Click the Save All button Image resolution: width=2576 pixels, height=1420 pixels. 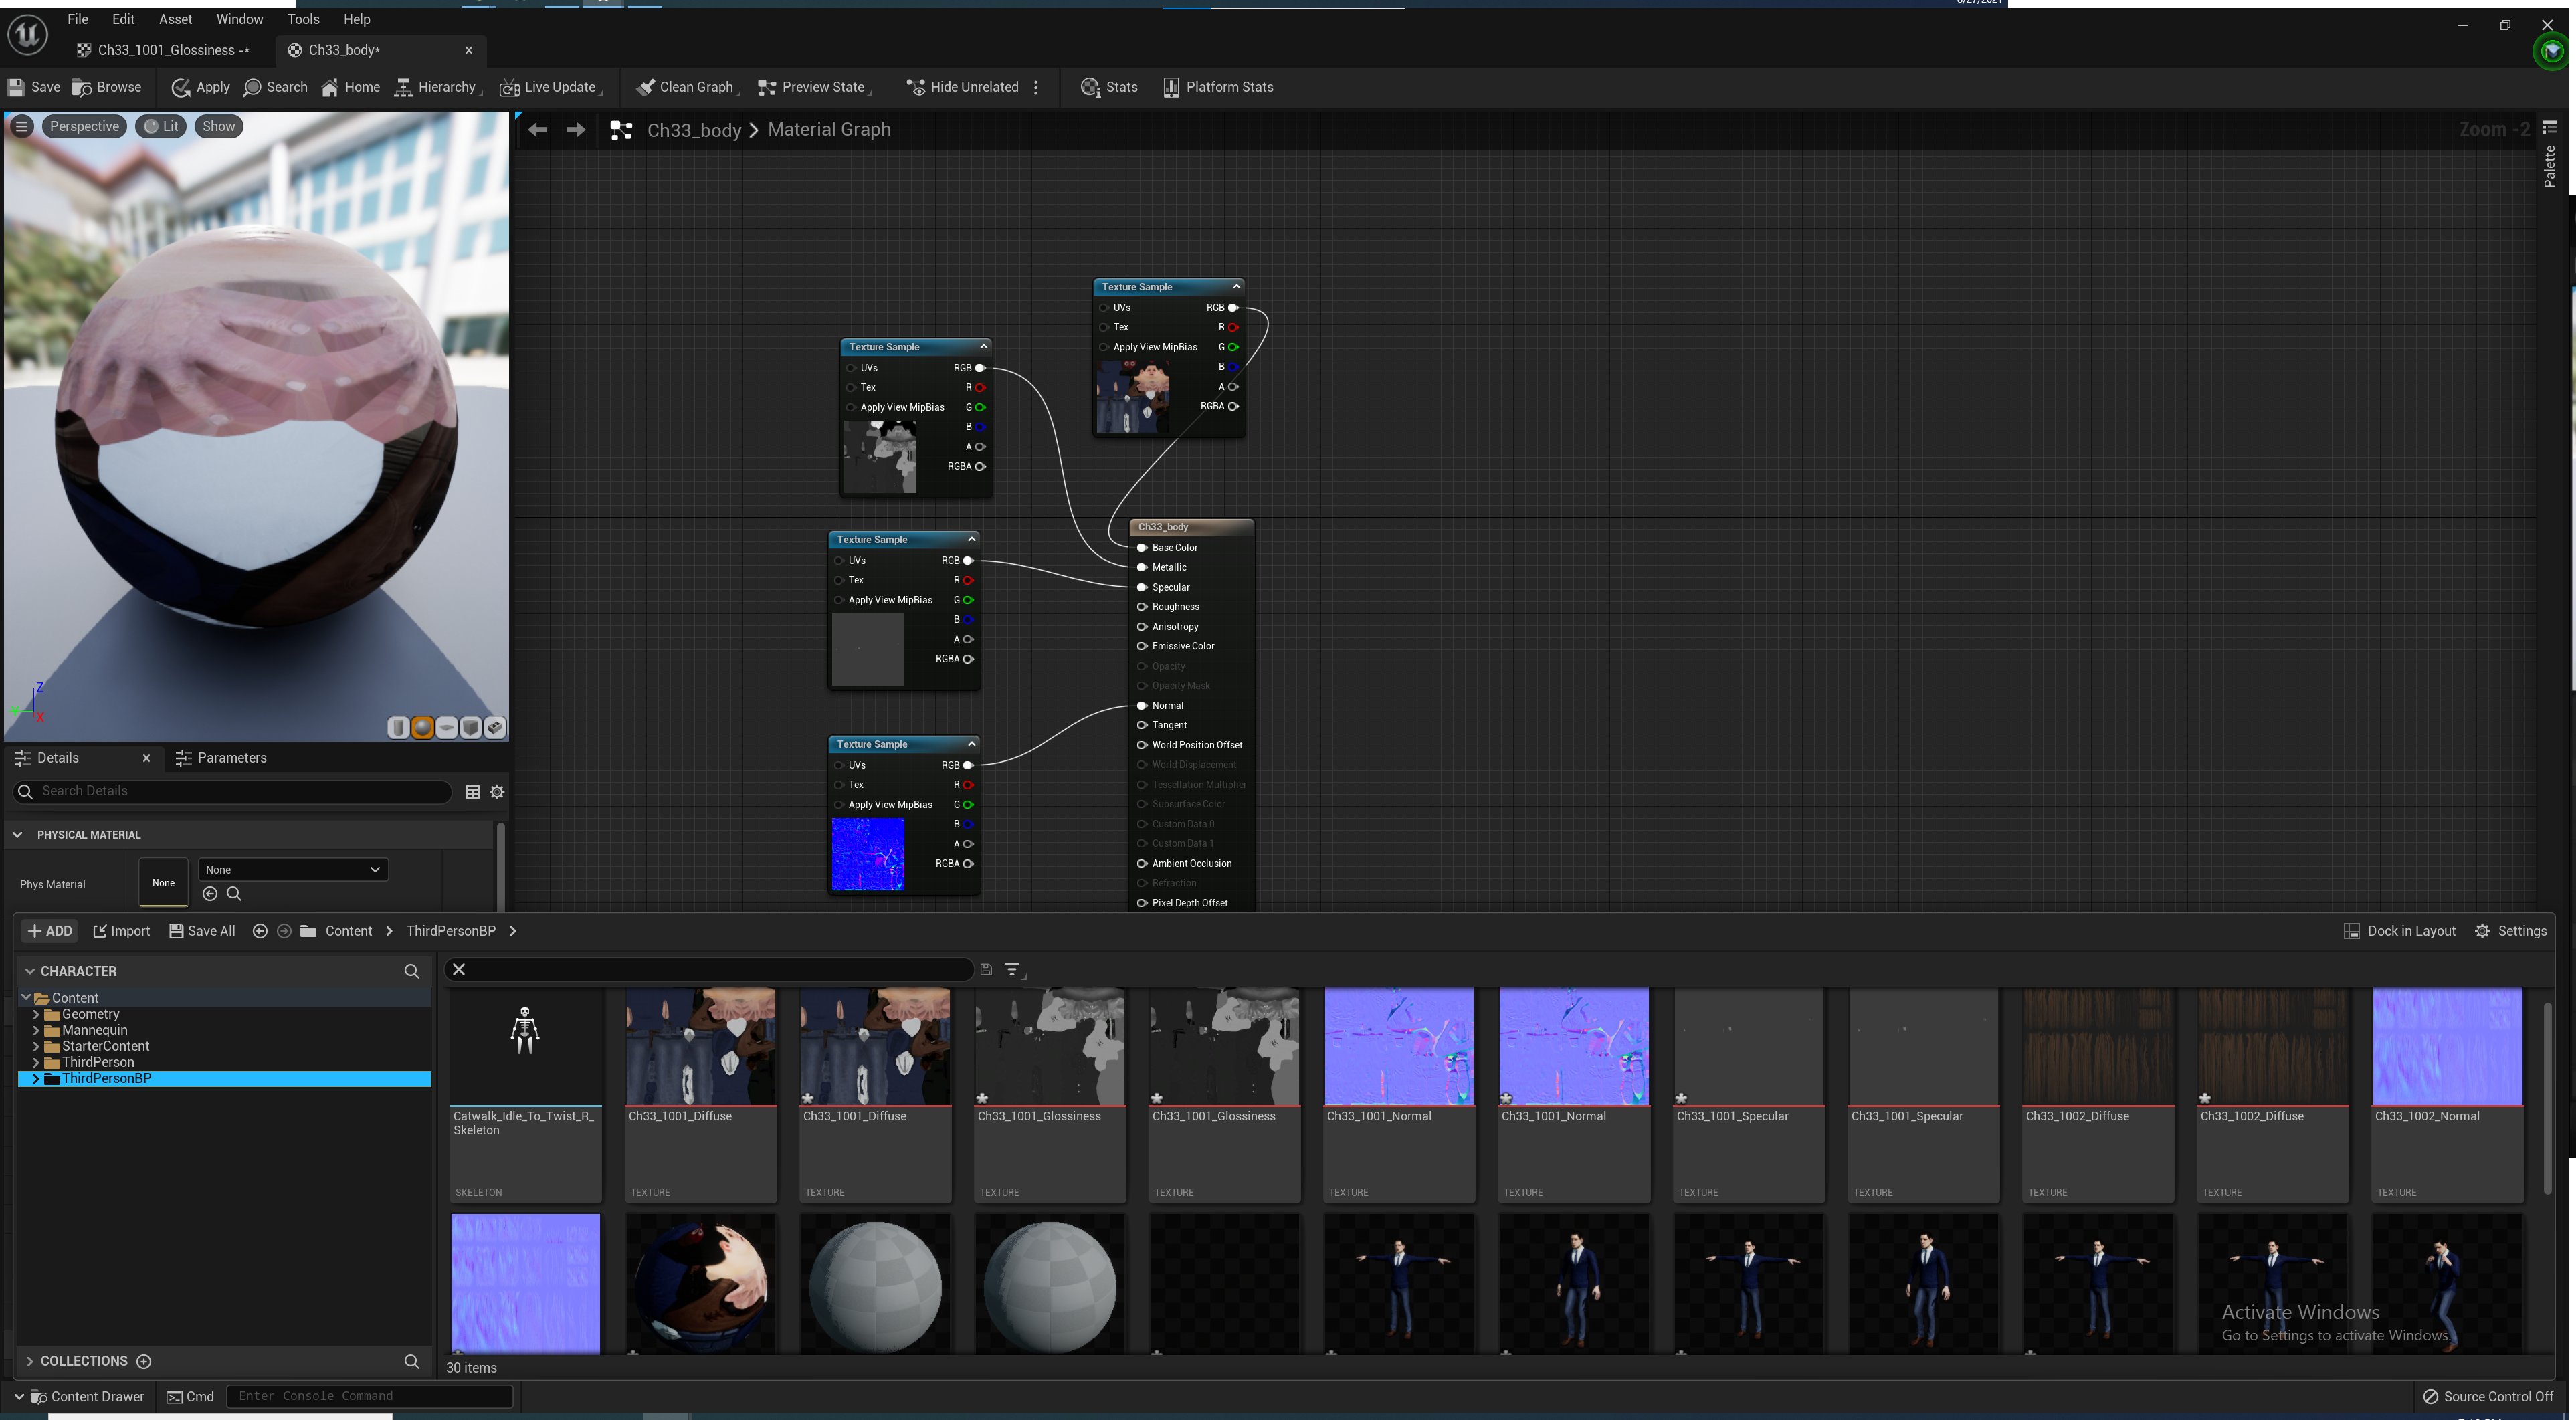click(x=202, y=931)
